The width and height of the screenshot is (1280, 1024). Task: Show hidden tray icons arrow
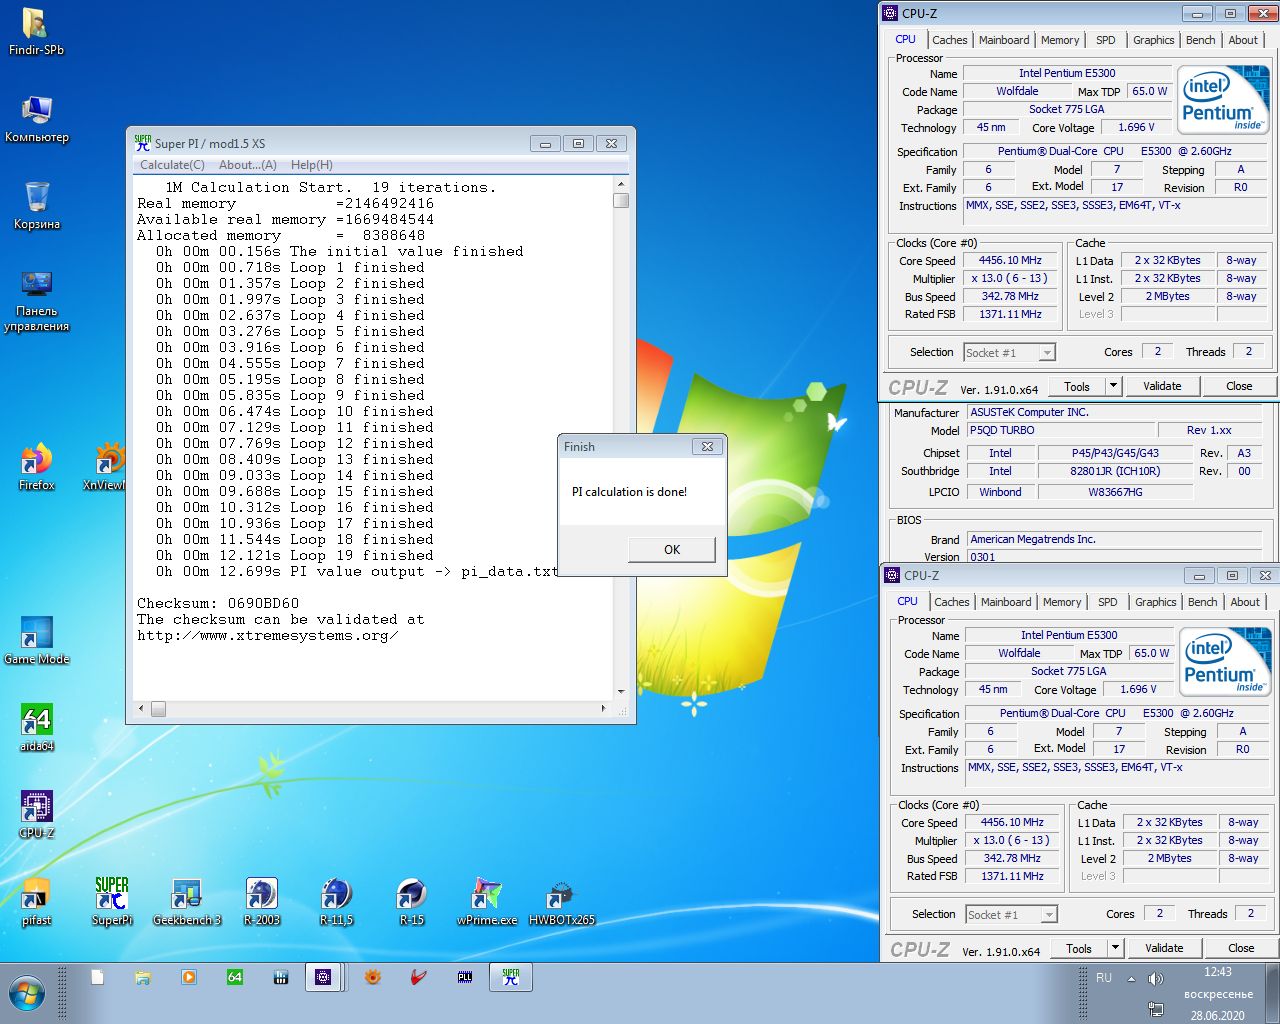coord(1131,979)
